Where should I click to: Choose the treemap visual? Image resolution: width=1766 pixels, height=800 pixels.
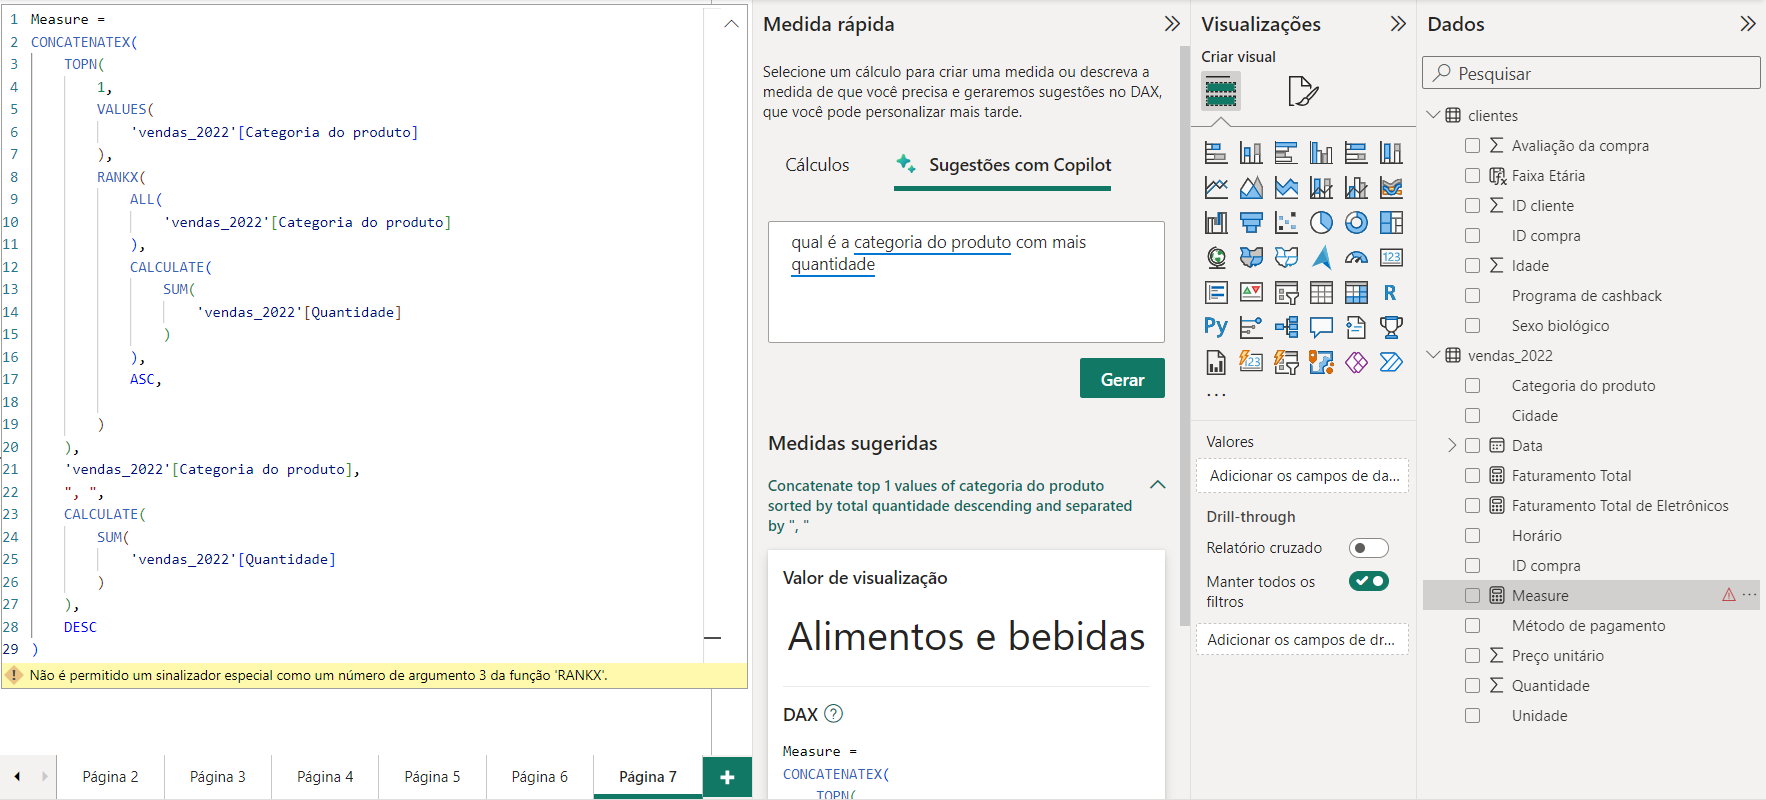(x=1391, y=223)
